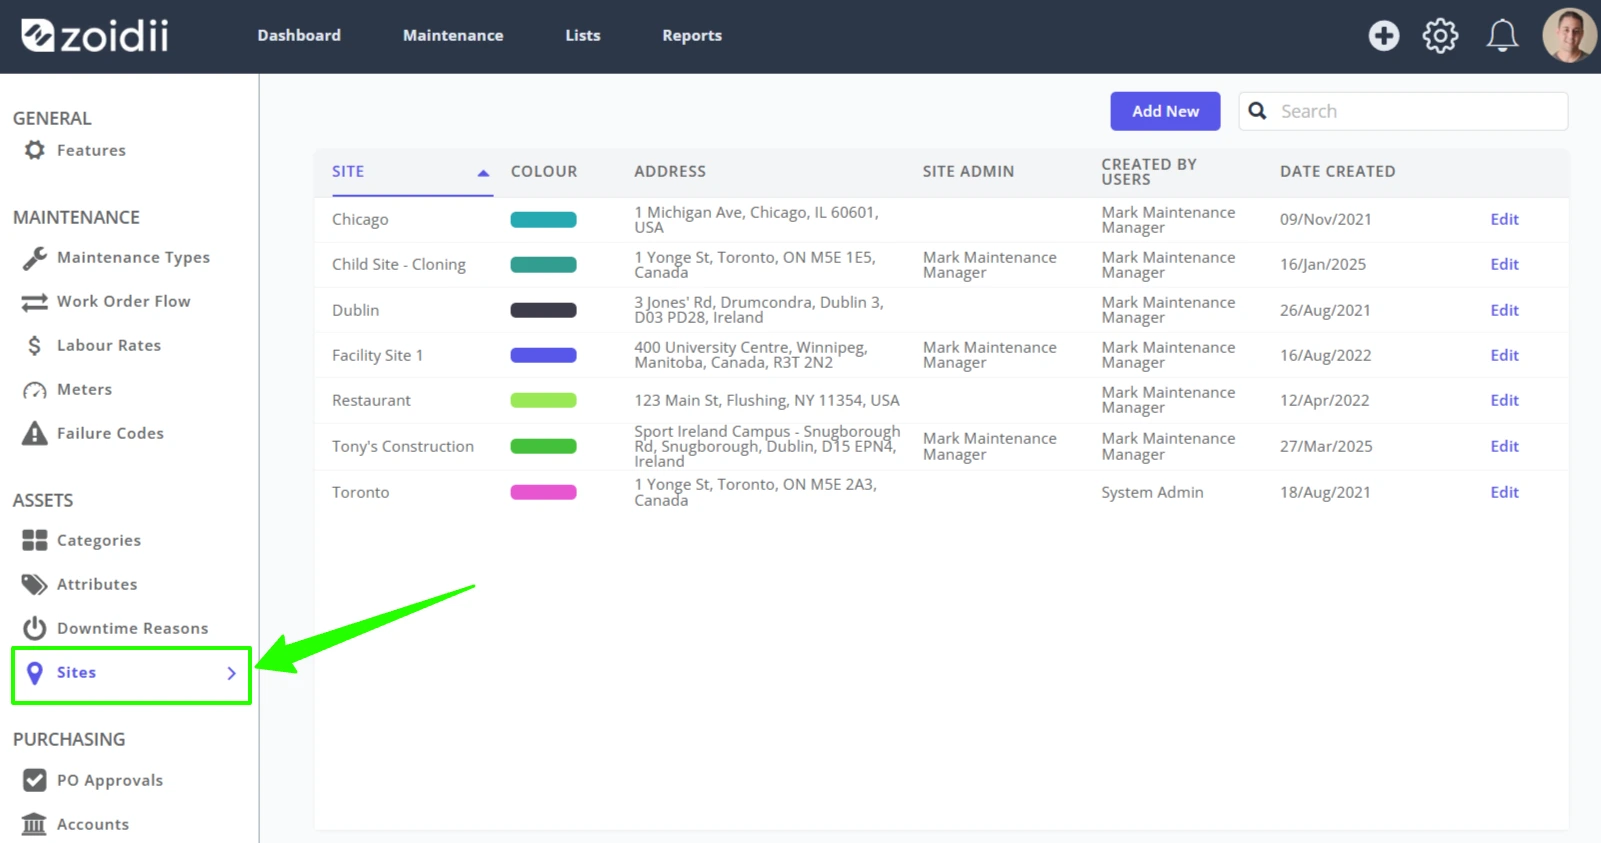Expand the Sites chevron in sidebar
Viewport: 1601px width, 843px height.
231,673
